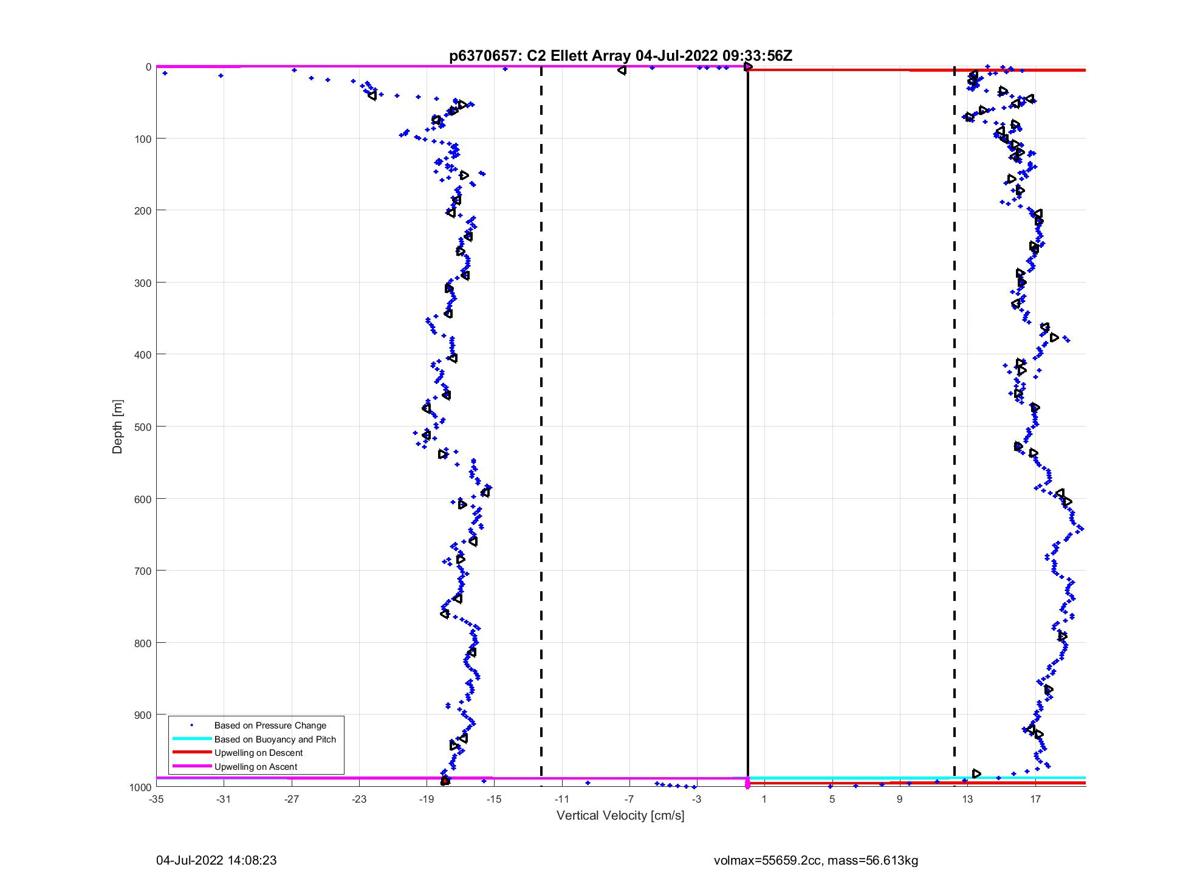1200x885 pixels.
Task: Click the x-axis tick label -7
Action: [x=629, y=800]
